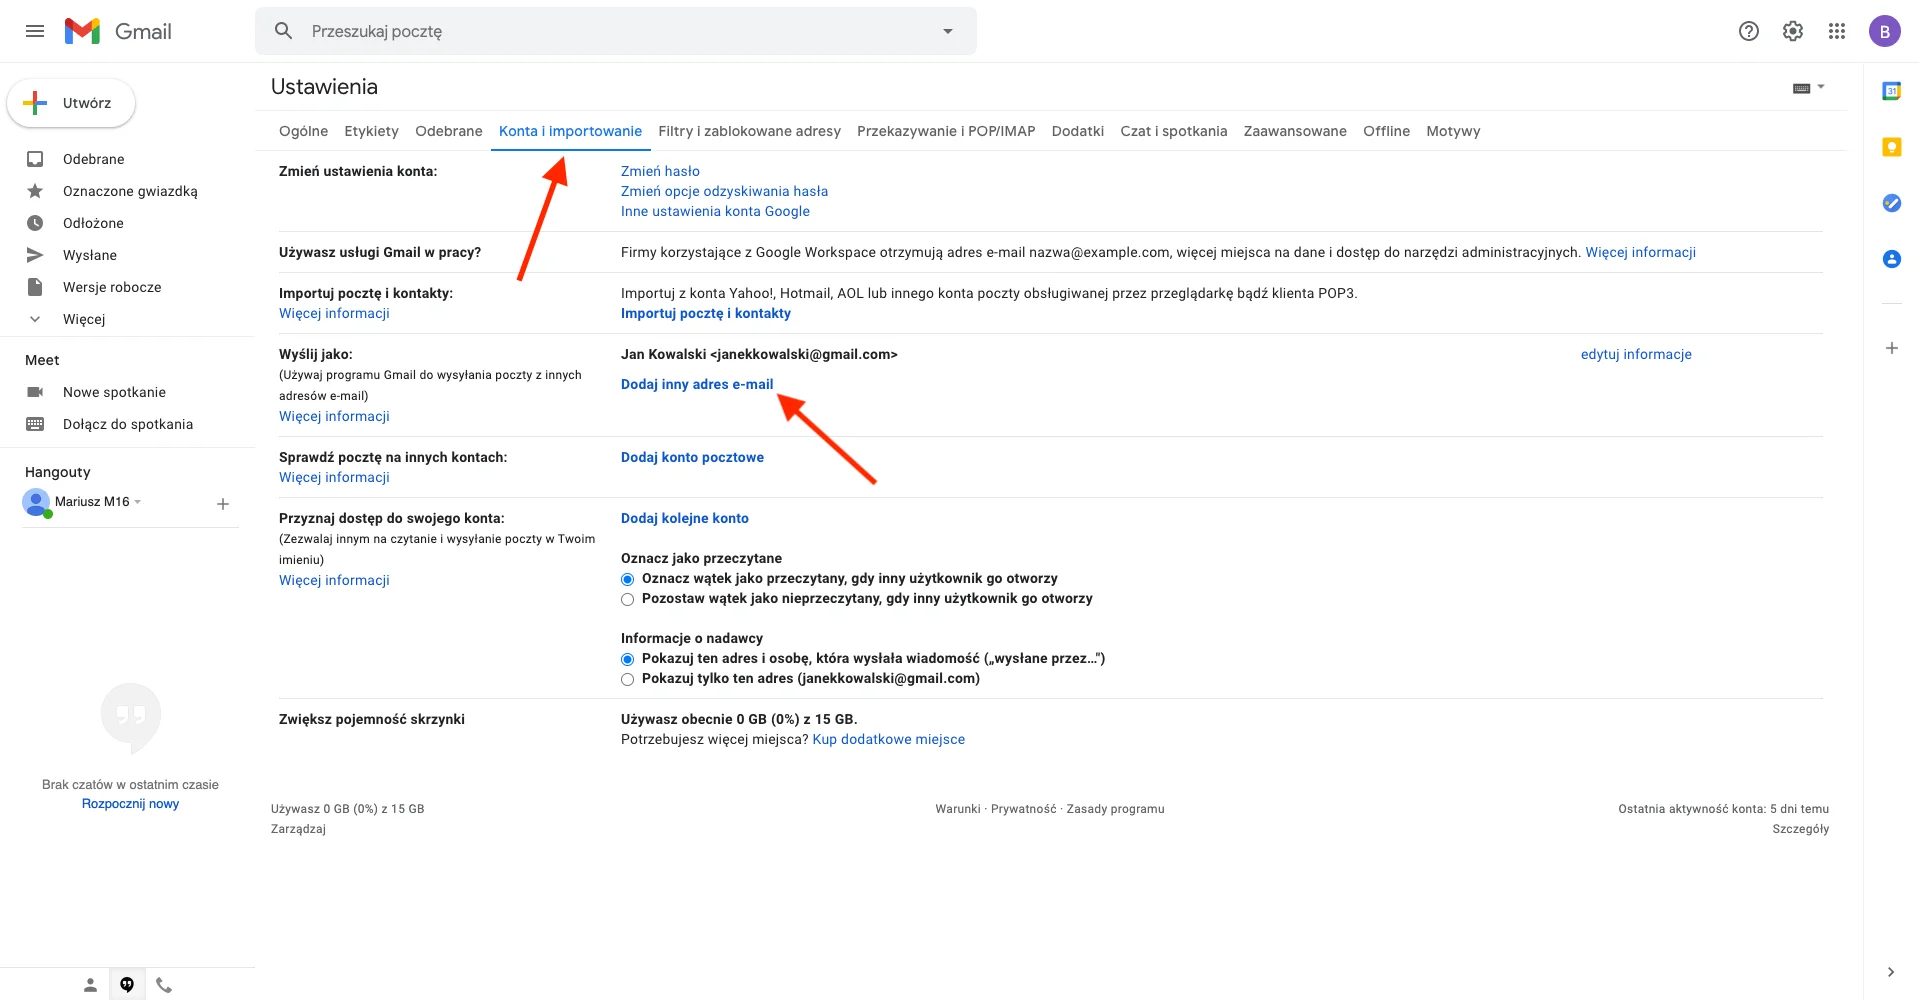
Task: Switch to the 'Motywy' tab
Action: click(1452, 131)
